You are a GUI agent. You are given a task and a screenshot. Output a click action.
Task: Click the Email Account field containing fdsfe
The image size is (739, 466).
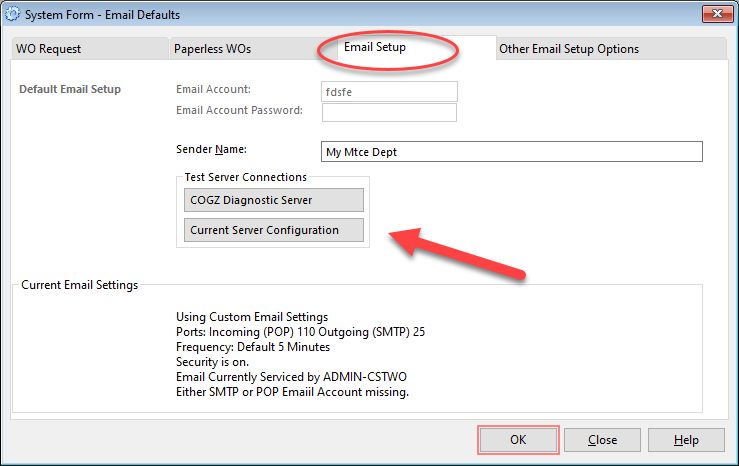pyautogui.click(x=389, y=91)
